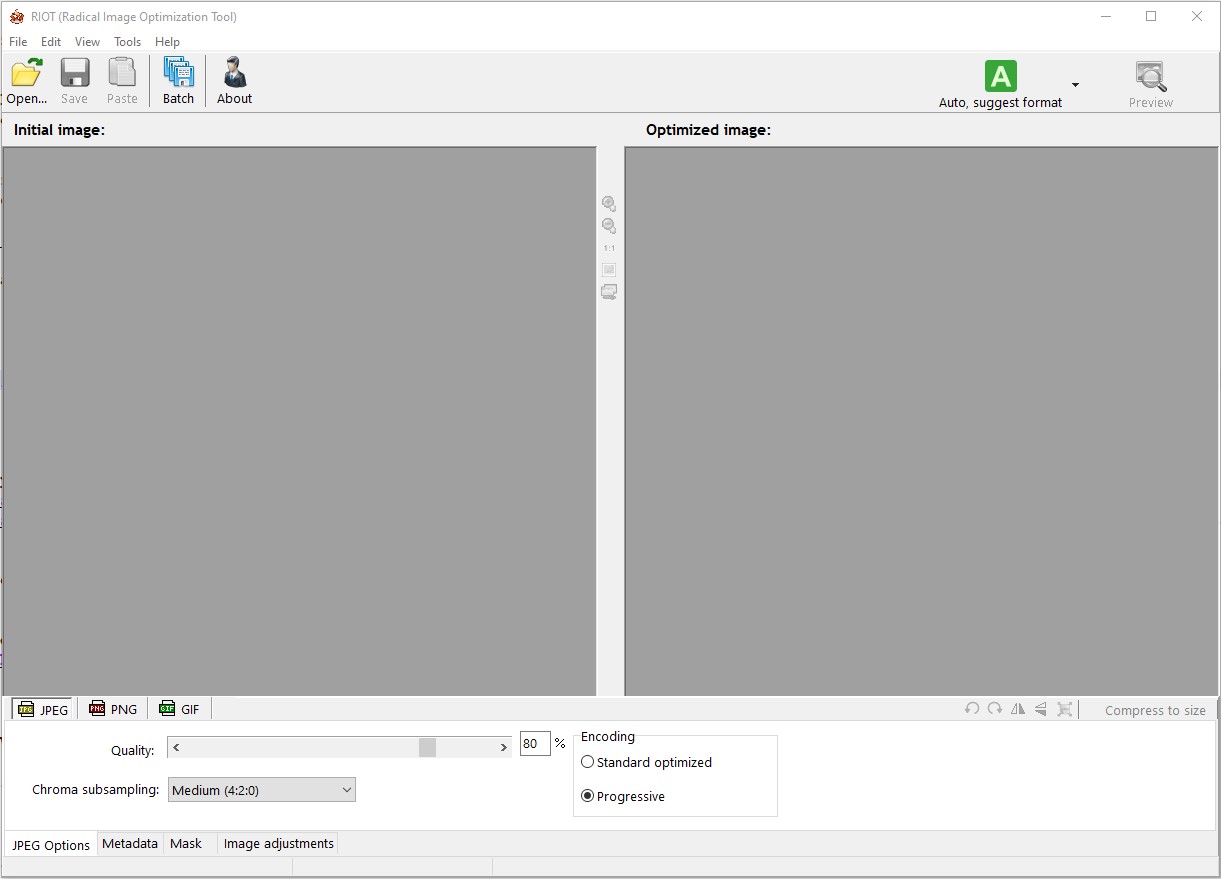Click the green Auto suggest format icon
Viewport: 1221px width, 879px height.
point(1000,76)
